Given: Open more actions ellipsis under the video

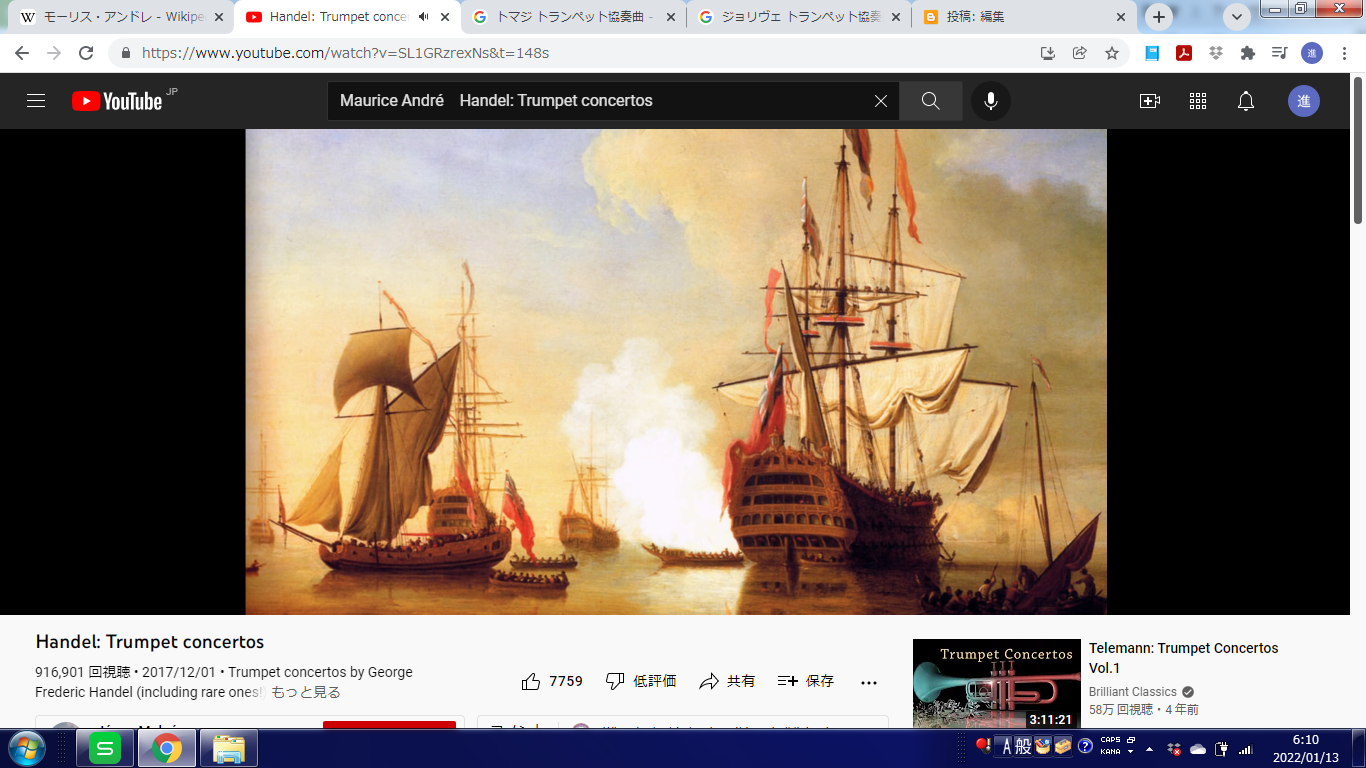Looking at the screenshot, I should pyautogui.click(x=869, y=682).
